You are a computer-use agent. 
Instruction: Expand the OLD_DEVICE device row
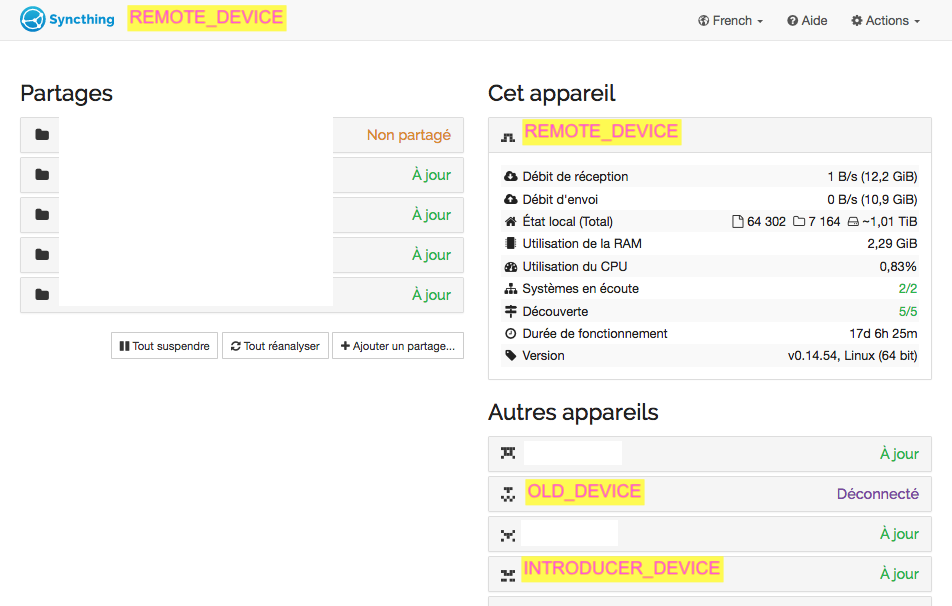pos(710,494)
